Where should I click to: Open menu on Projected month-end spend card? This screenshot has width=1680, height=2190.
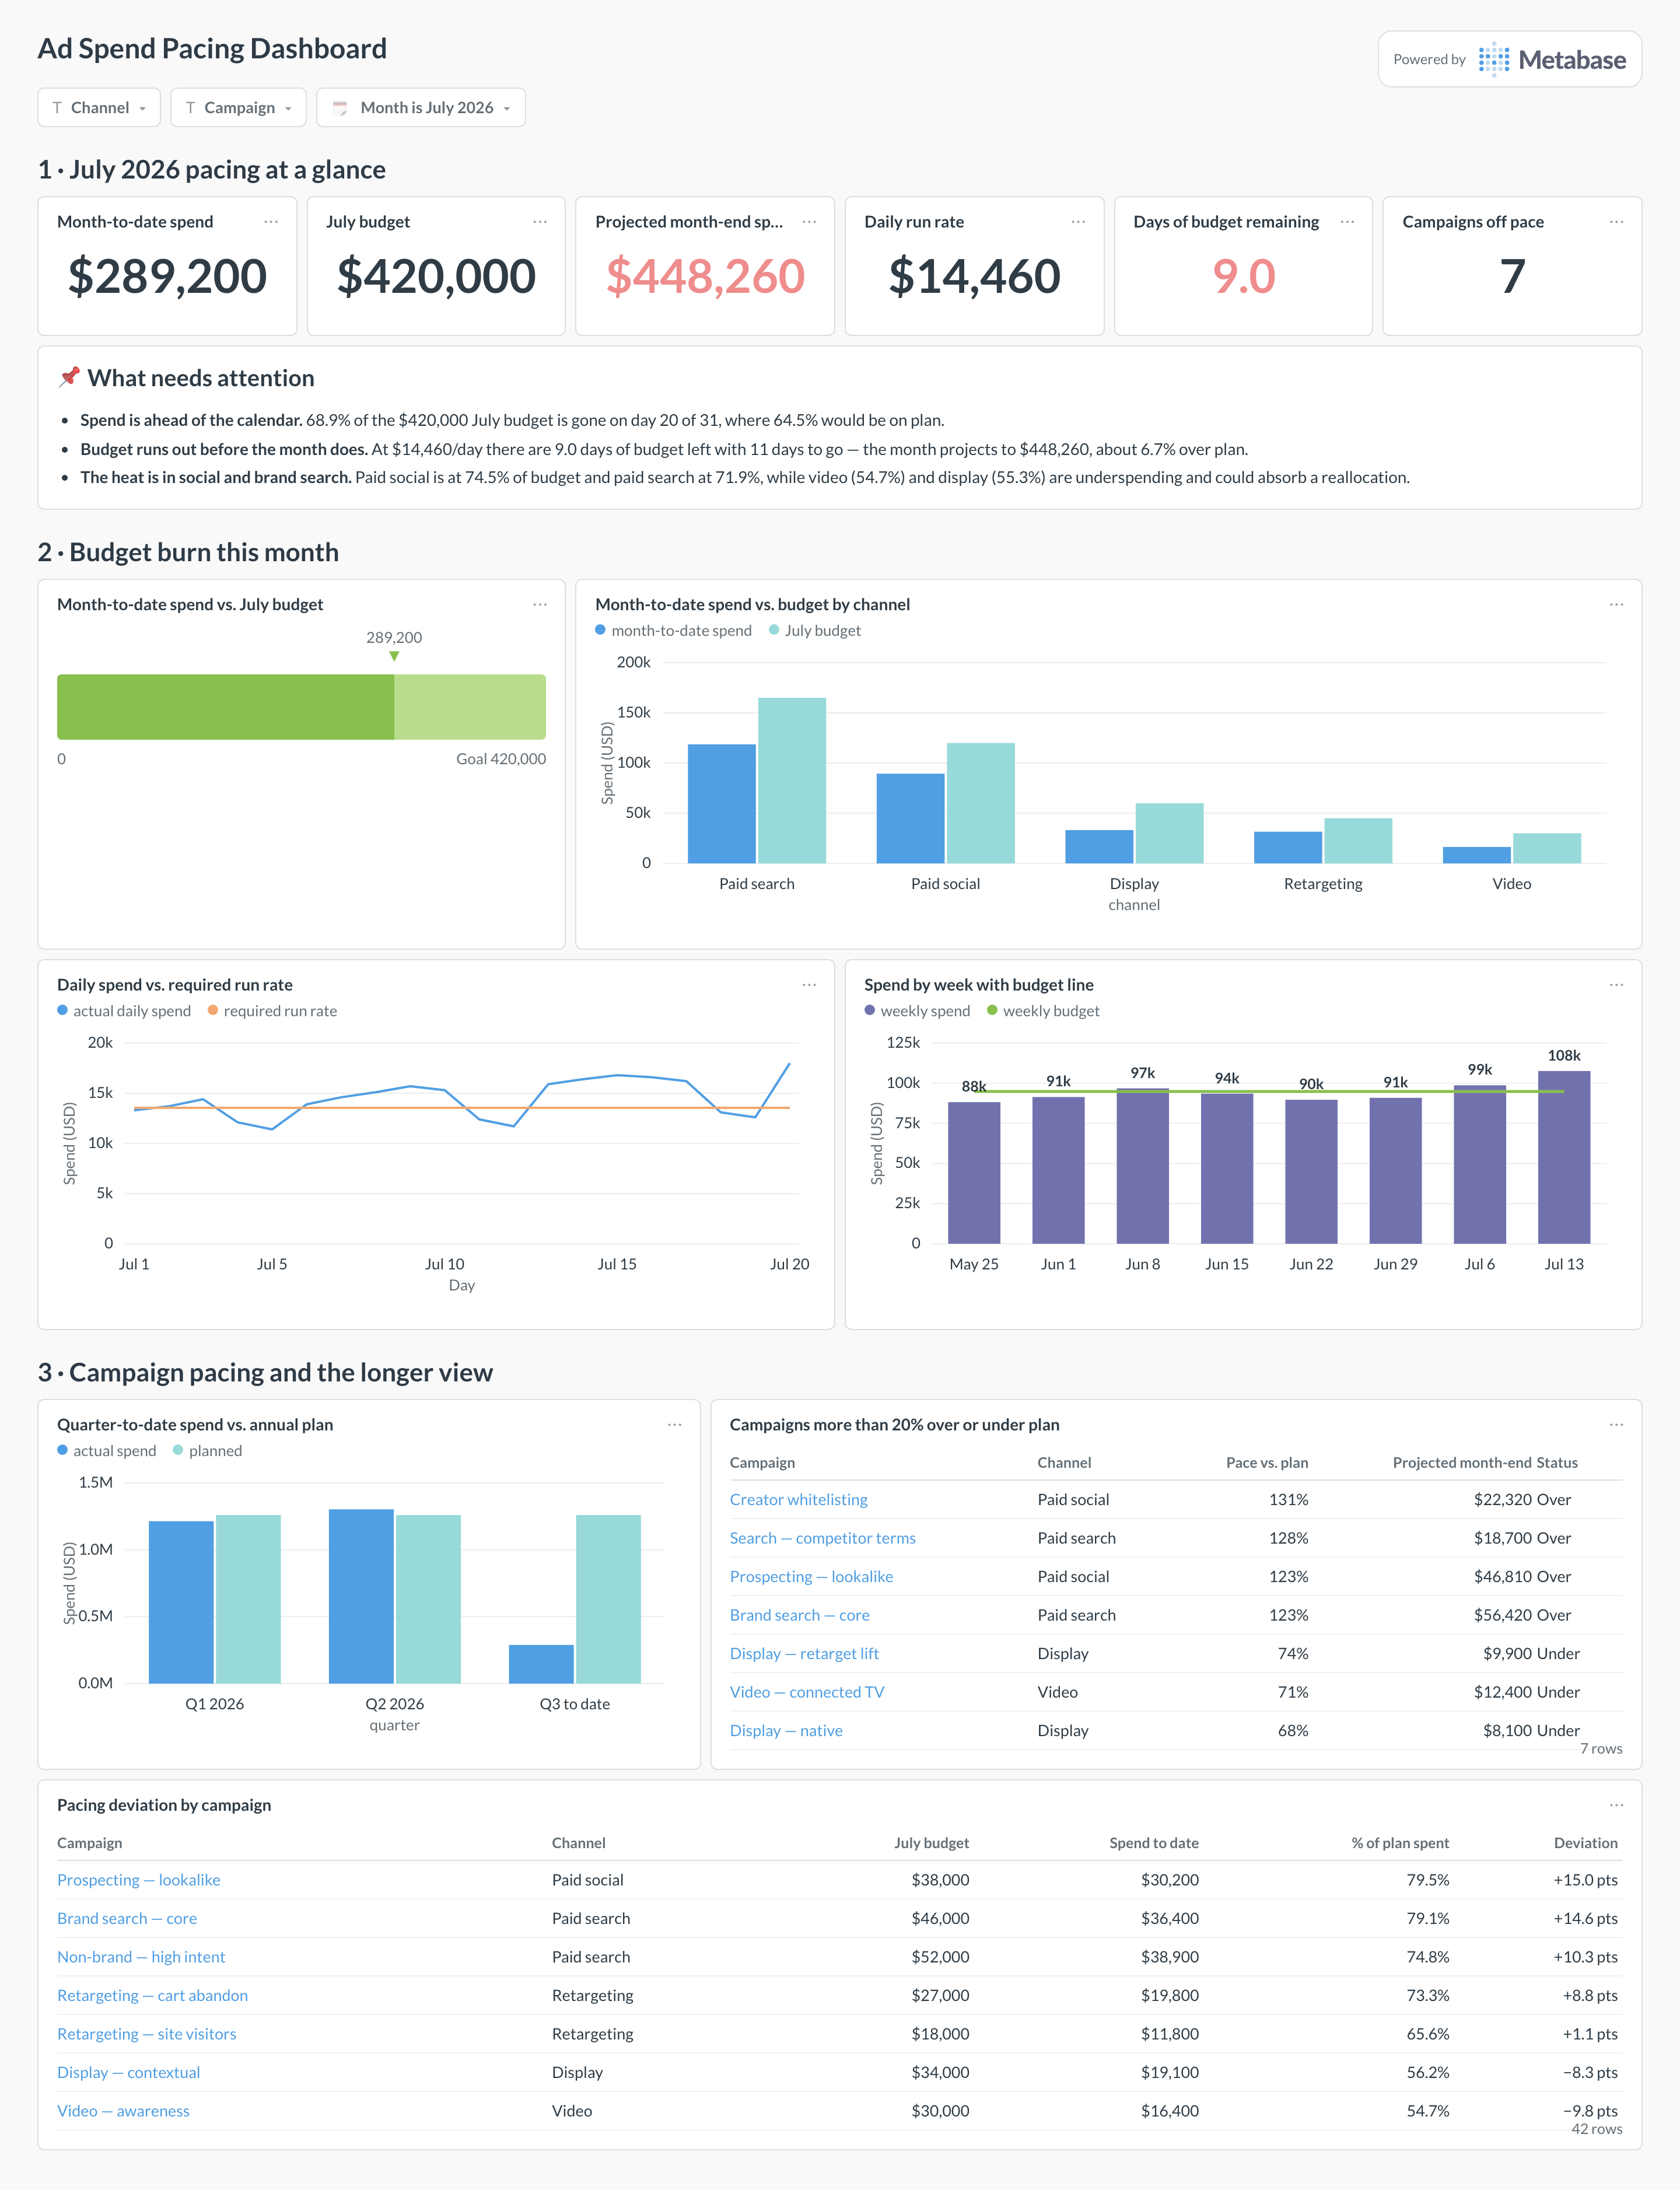pyautogui.click(x=809, y=222)
